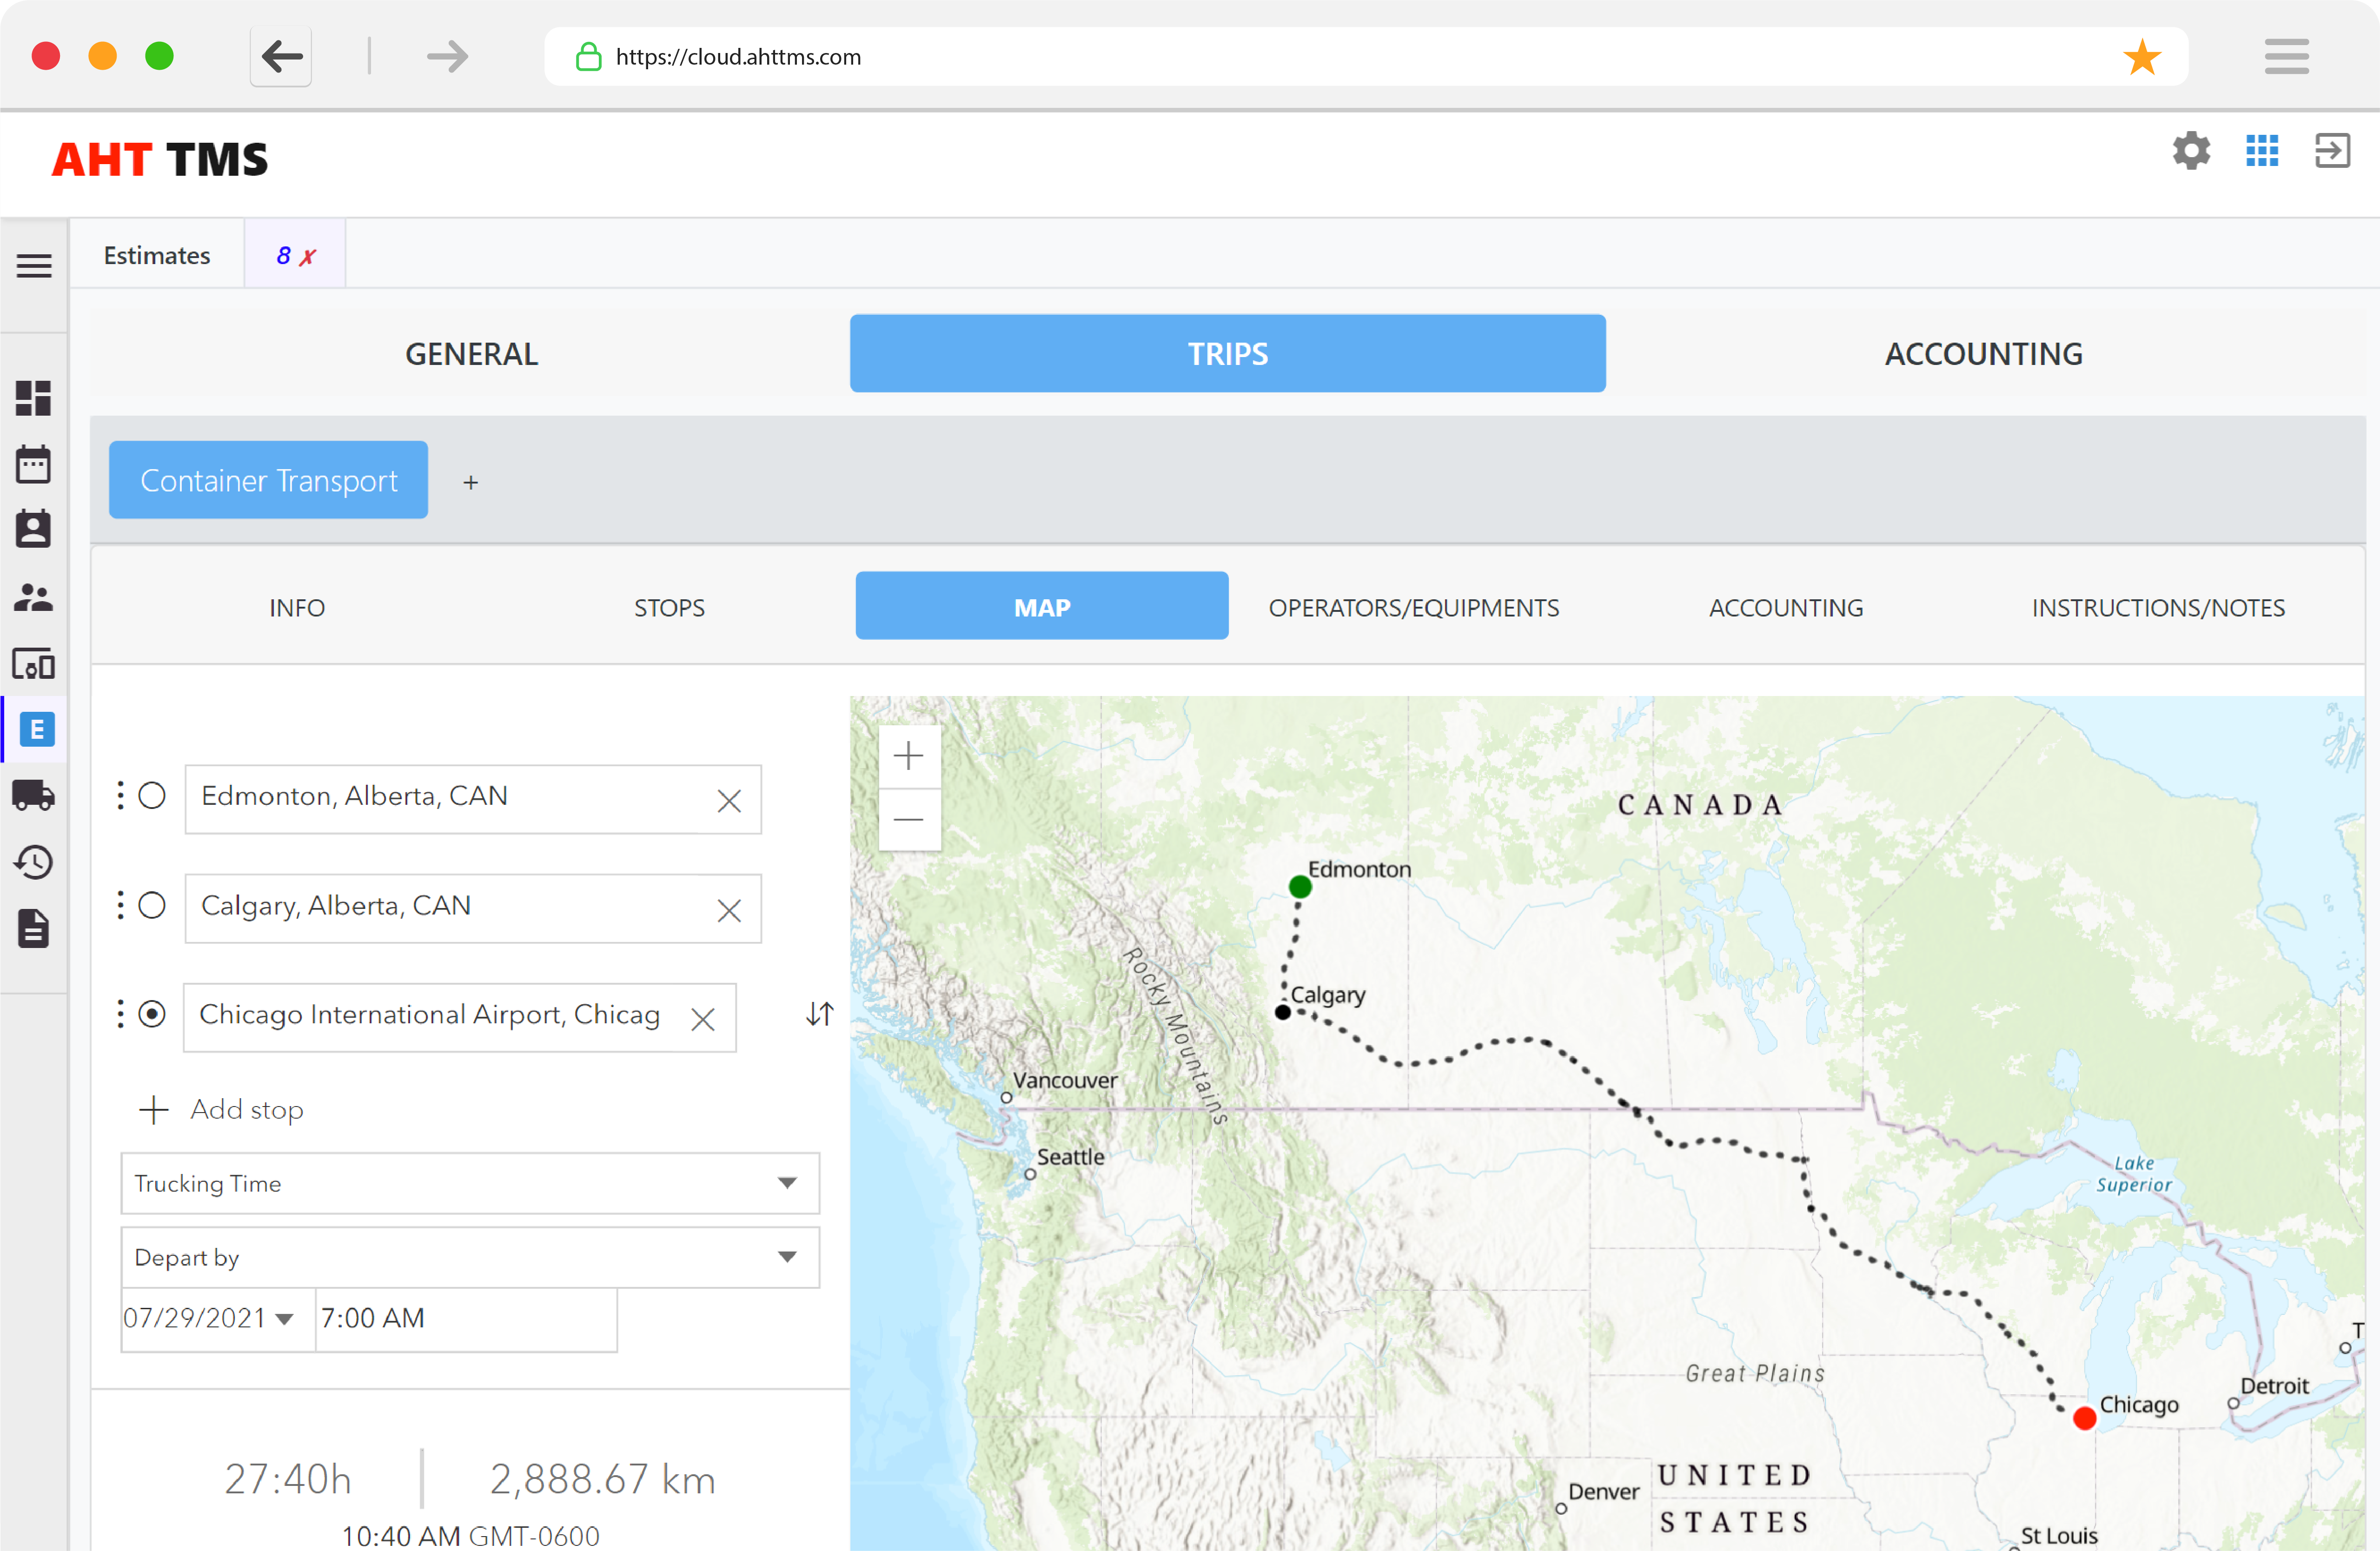Open the people group icon in sidebar

(x=34, y=597)
